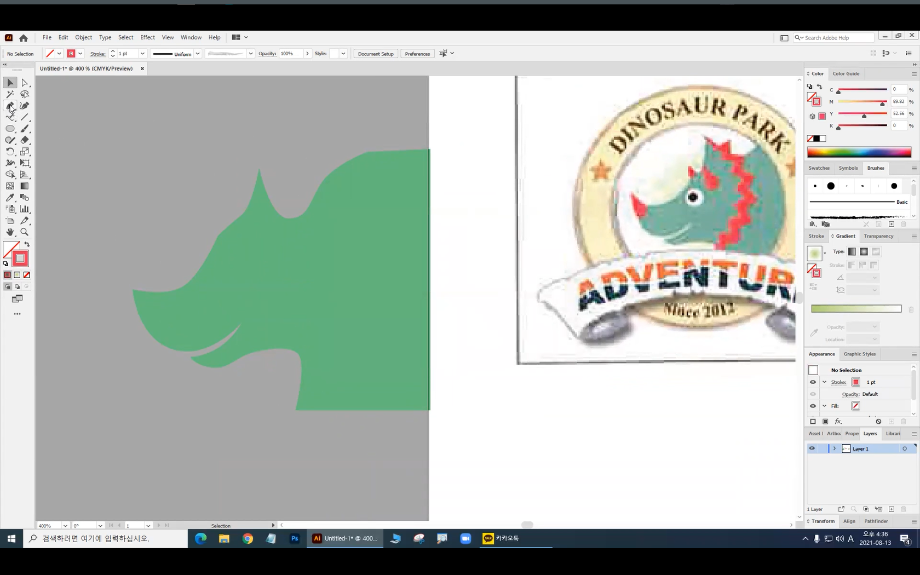Pick the Zoom tool in toolbar
Viewport: 920px width, 575px height.
tap(25, 232)
